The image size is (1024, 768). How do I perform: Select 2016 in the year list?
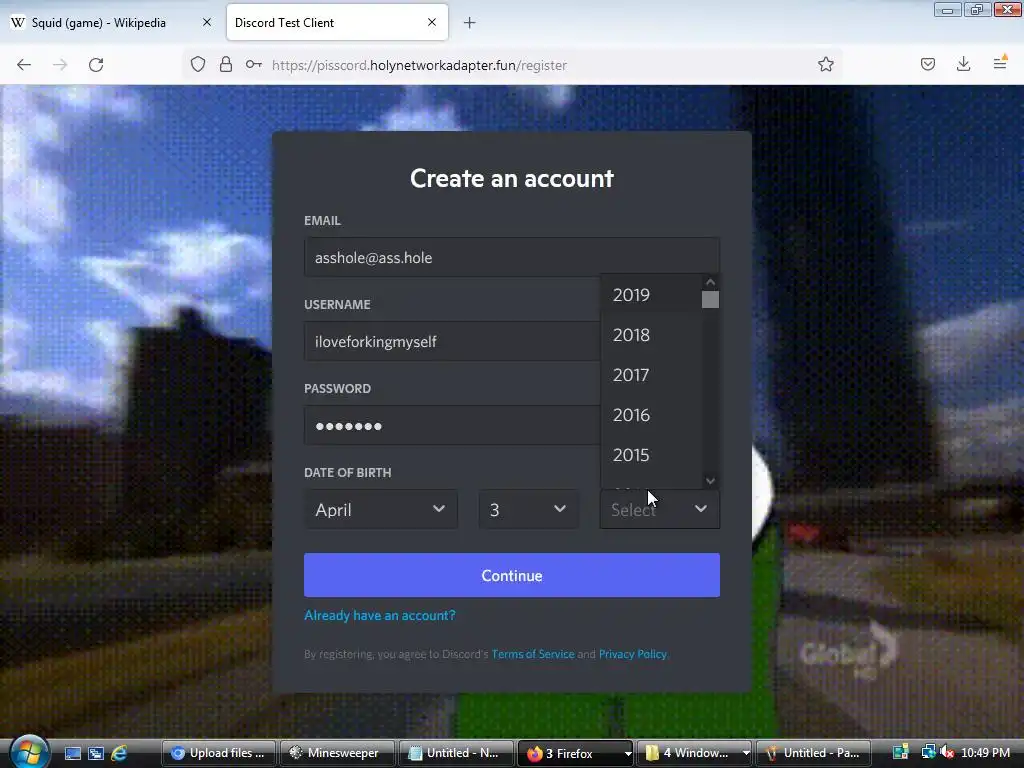pyautogui.click(x=651, y=415)
